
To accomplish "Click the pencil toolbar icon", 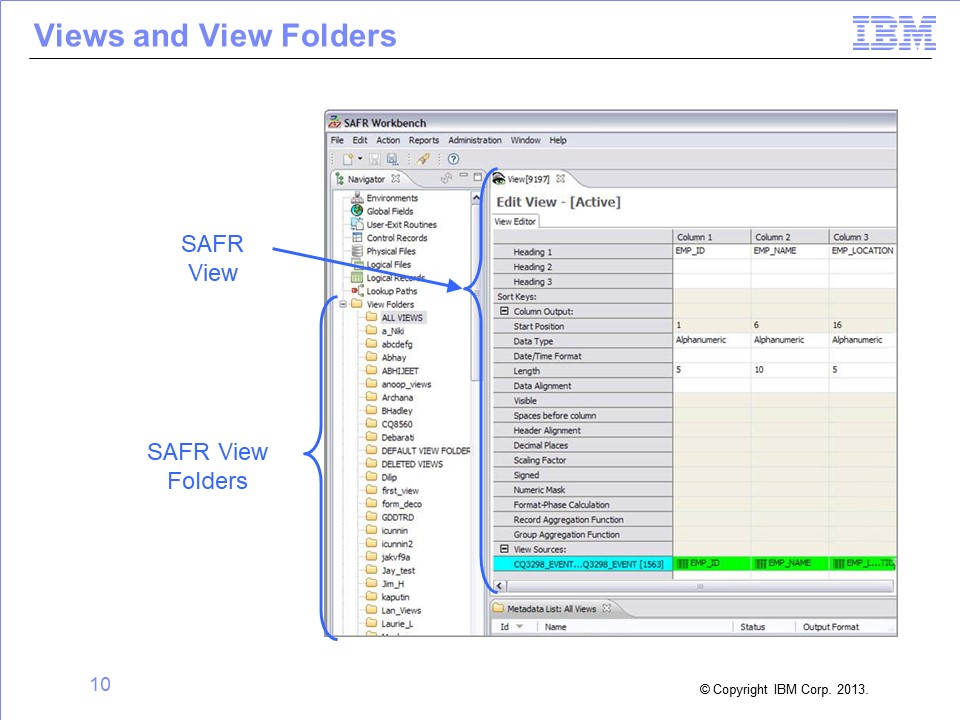I will click(423, 159).
